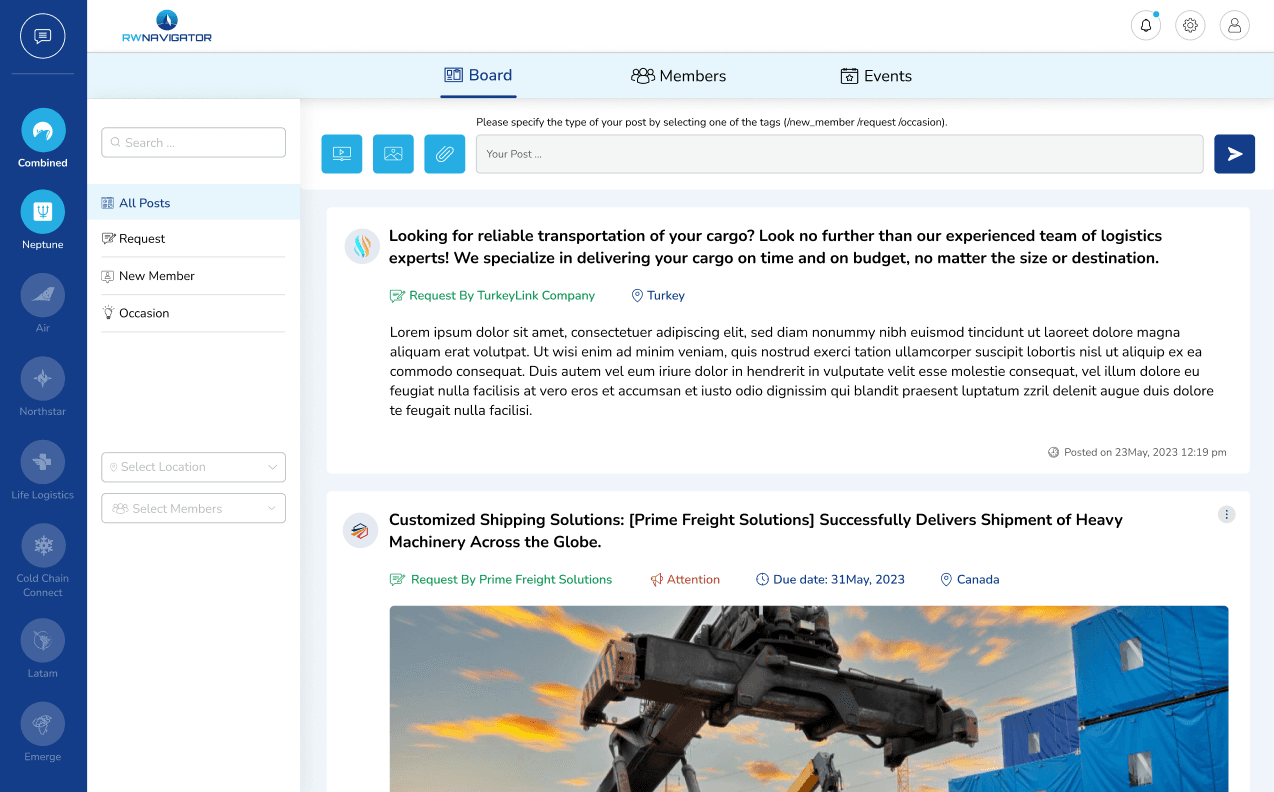This screenshot has height=792, width=1274.
Task: Focus the Search field
Action: click(x=193, y=143)
